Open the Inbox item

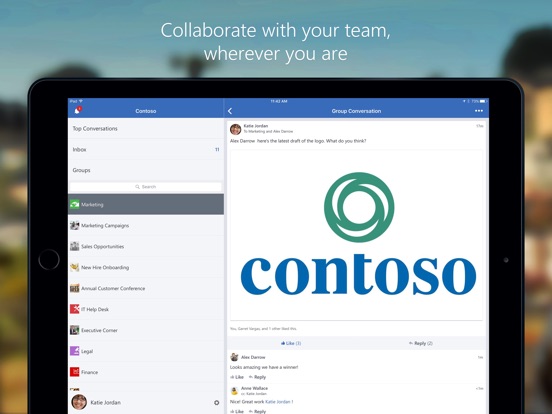coord(146,149)
